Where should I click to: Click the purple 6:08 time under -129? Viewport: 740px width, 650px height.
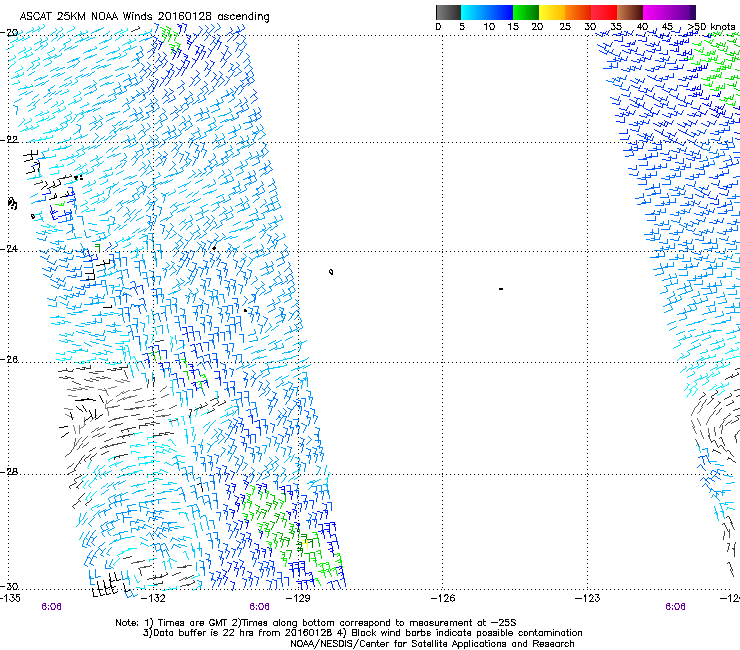click(x=260, y=607)
